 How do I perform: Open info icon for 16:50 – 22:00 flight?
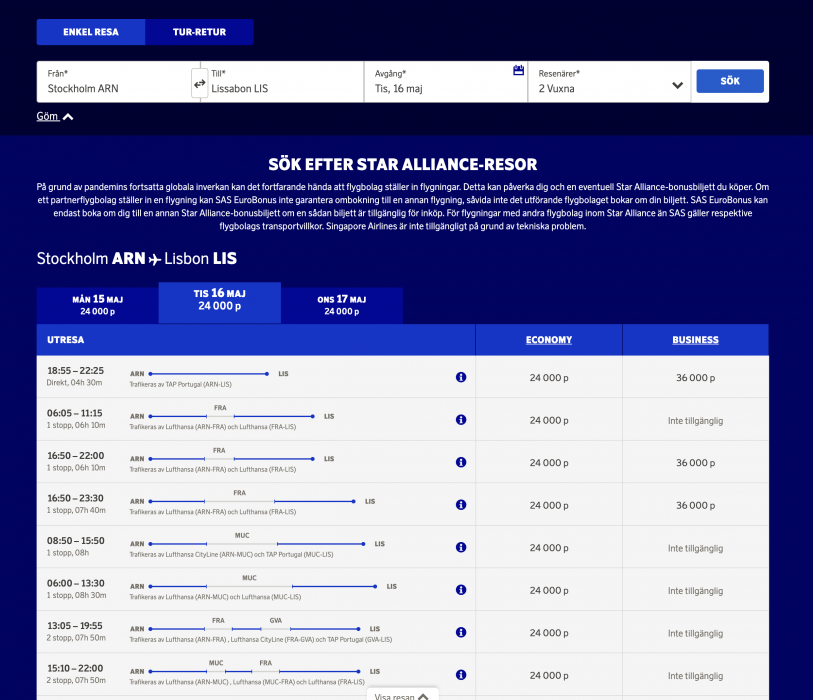461,463
